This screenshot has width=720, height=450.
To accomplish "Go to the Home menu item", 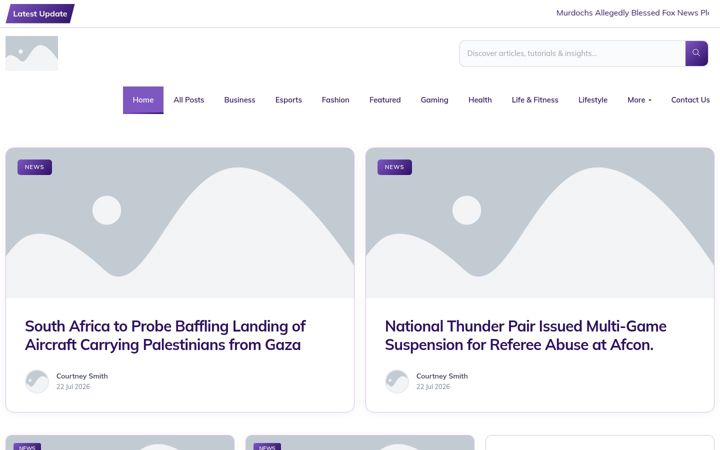I will point(143,100).
